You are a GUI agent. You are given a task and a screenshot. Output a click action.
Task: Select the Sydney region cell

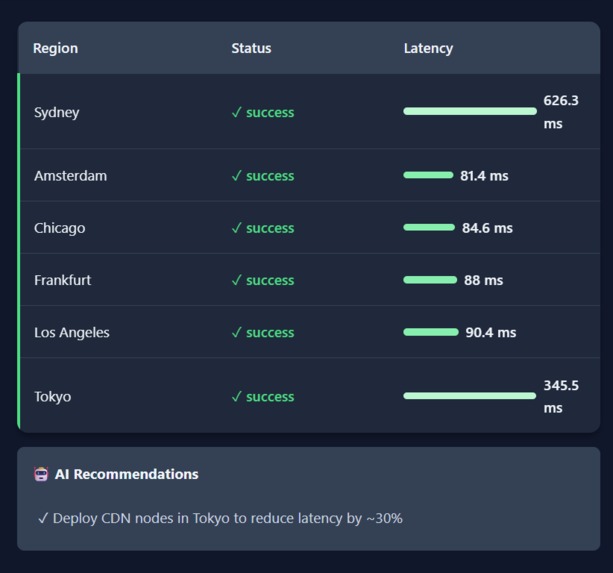tap(57, 113)
